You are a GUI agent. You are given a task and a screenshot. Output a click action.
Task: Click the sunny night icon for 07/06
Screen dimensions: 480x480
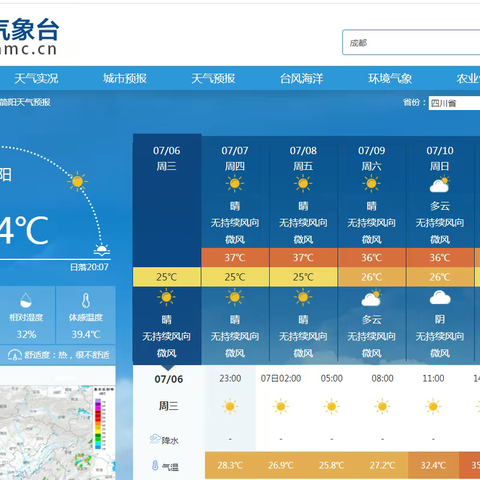pos(166,297)
